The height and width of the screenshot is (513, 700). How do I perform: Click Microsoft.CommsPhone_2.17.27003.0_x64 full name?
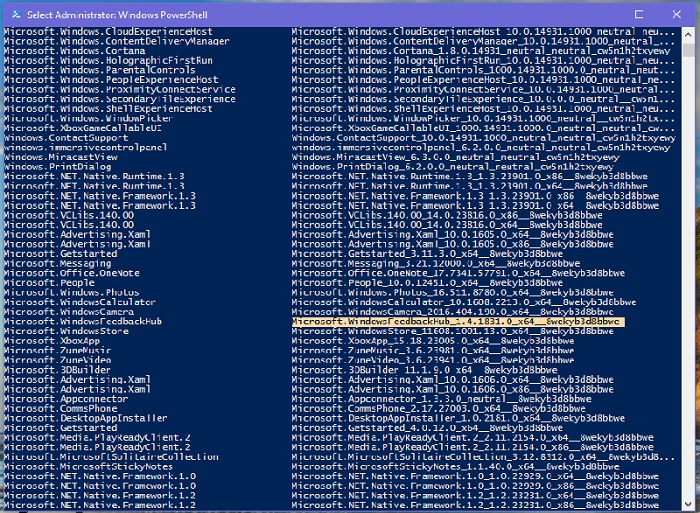click(438, 409)
